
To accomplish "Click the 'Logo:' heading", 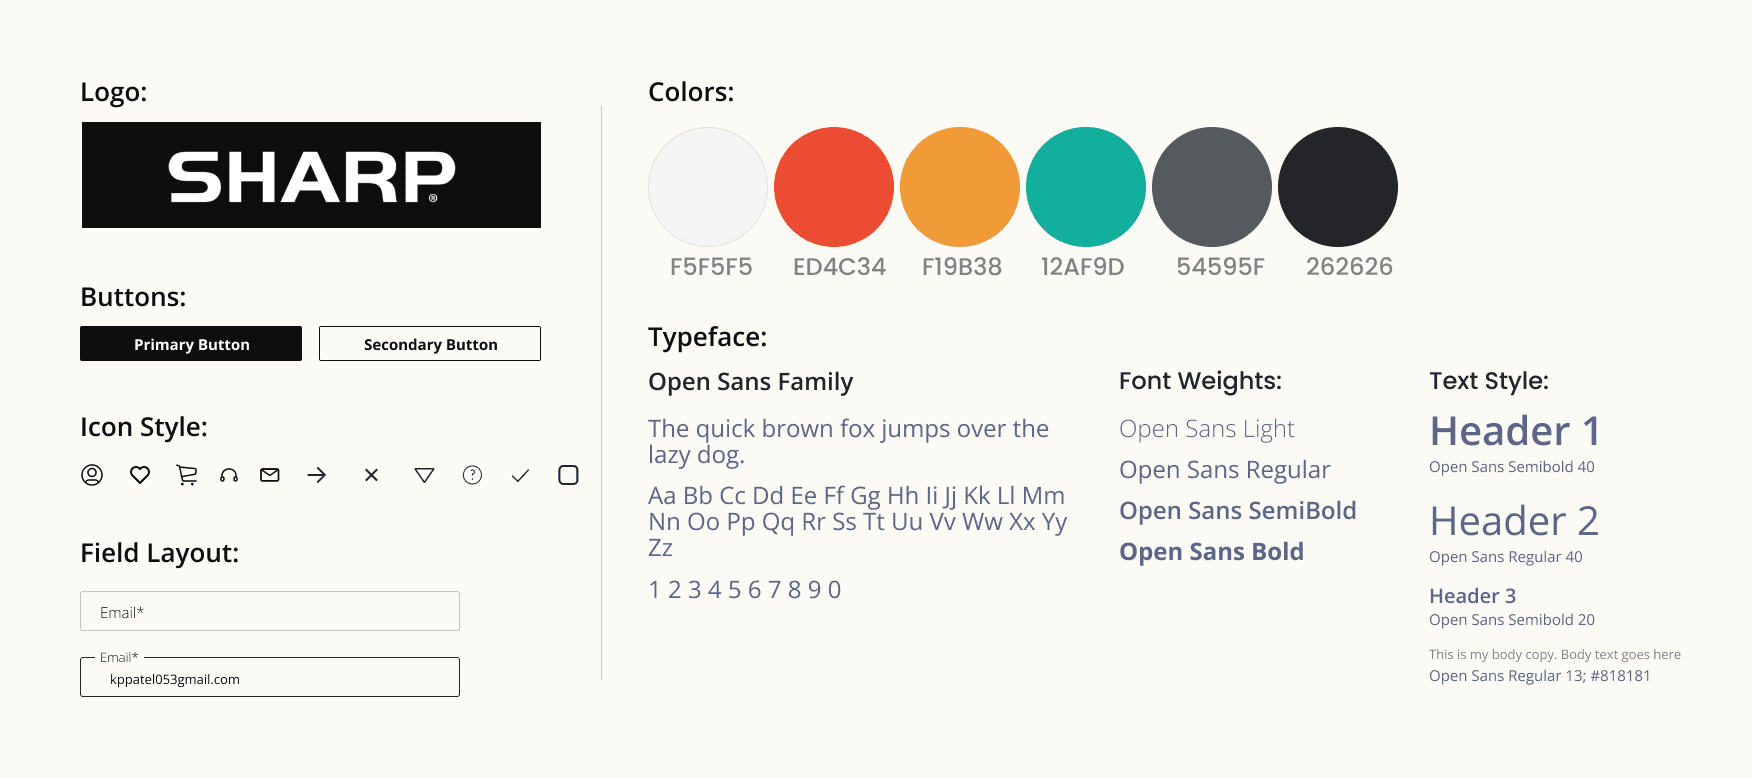I will point(114,92).
